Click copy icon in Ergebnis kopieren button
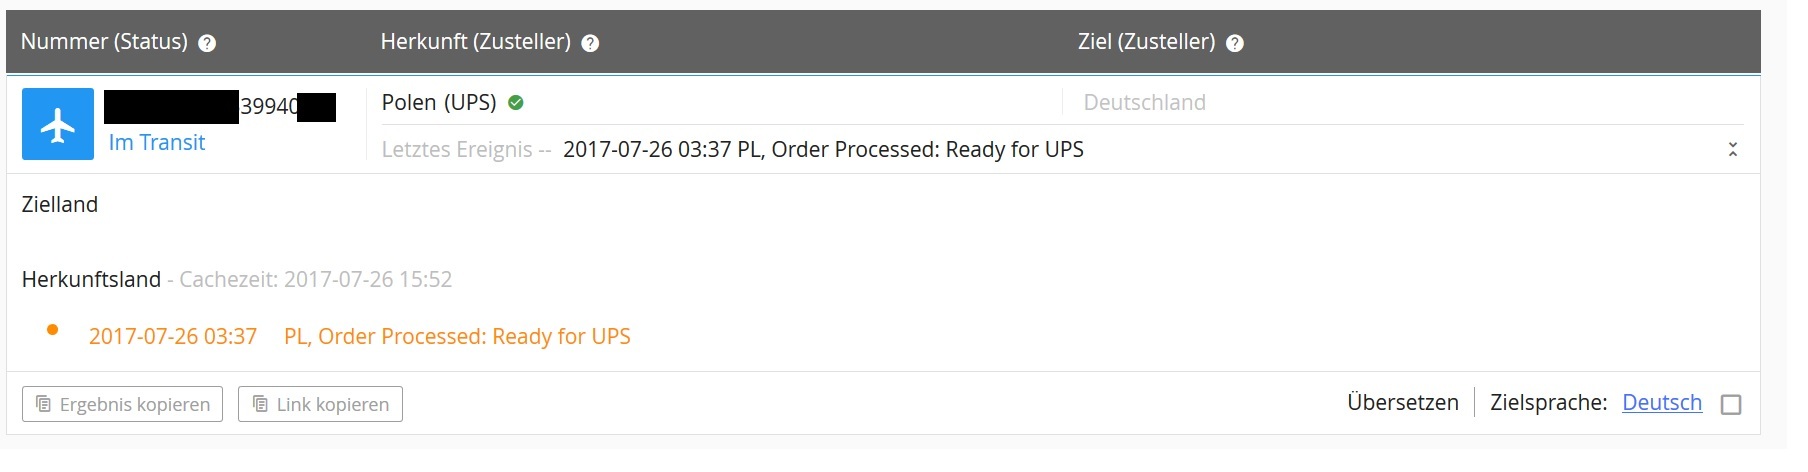Image resolution: width=1808 pixels, height=472 pixels. (44, 404)
